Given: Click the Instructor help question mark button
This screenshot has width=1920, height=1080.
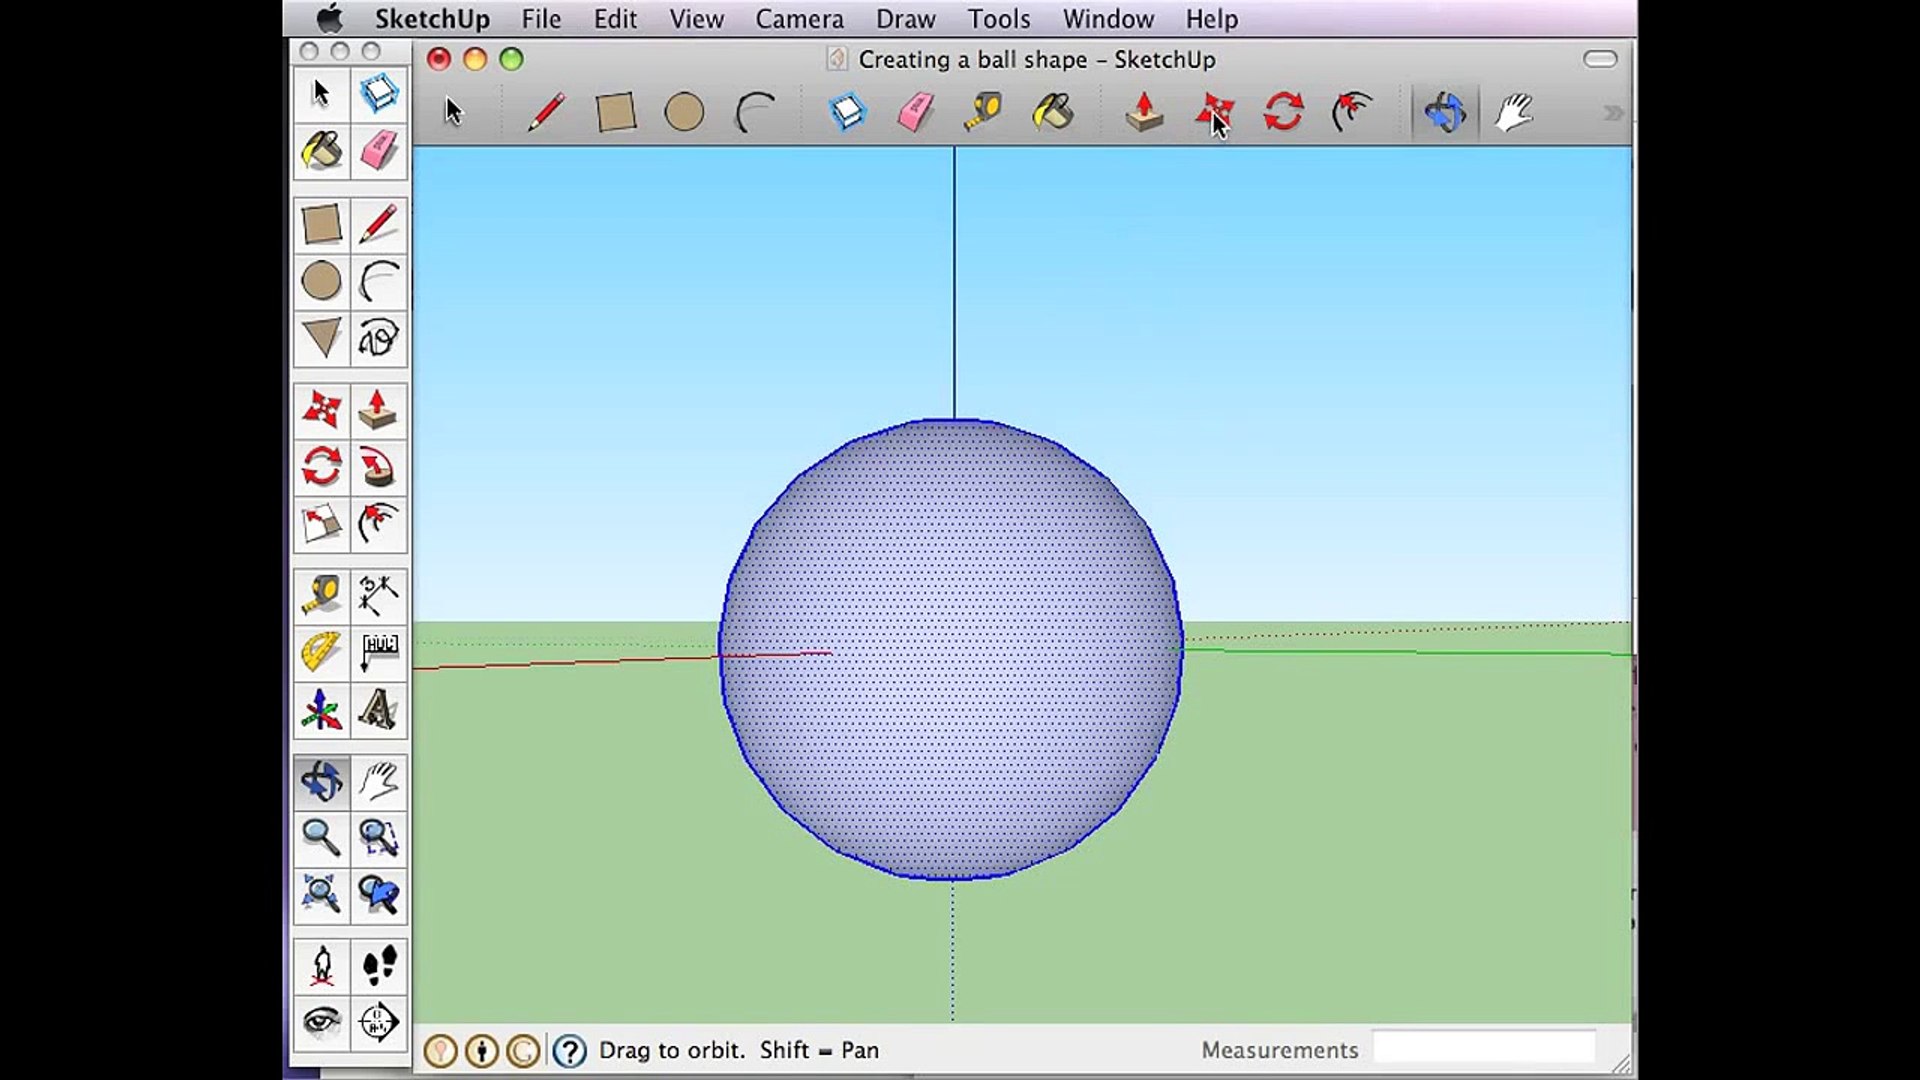Looking at the screenshot, I should [x=569, y=1050].
